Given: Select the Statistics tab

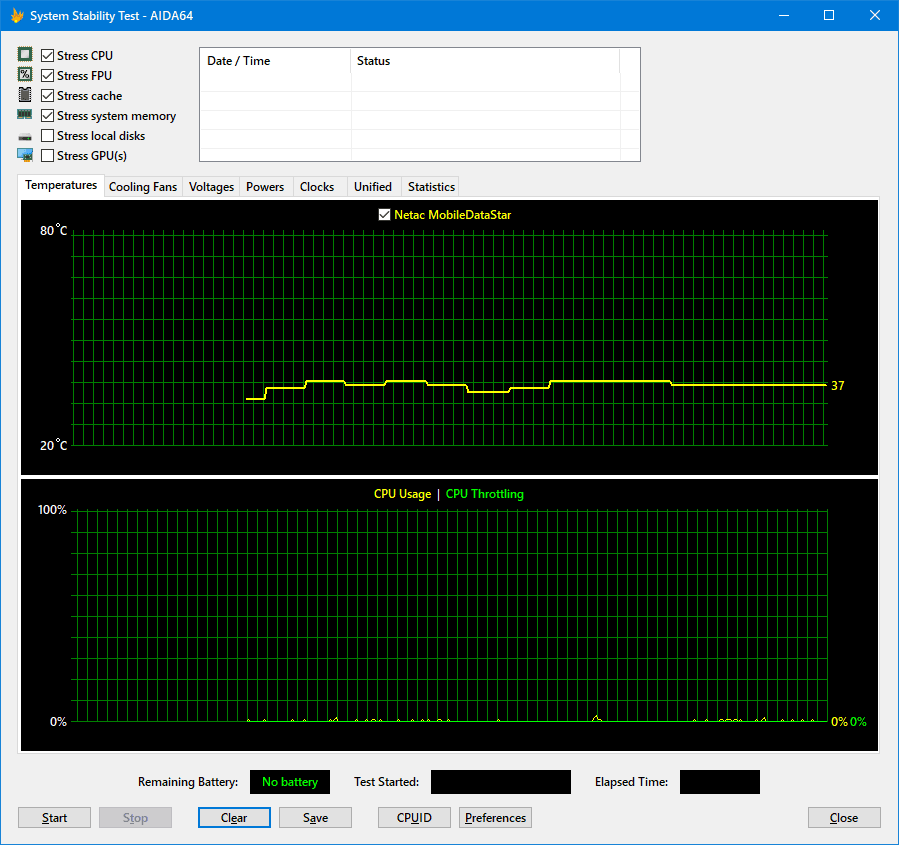Looking at the screenshot, I should (x=431, y=187).
